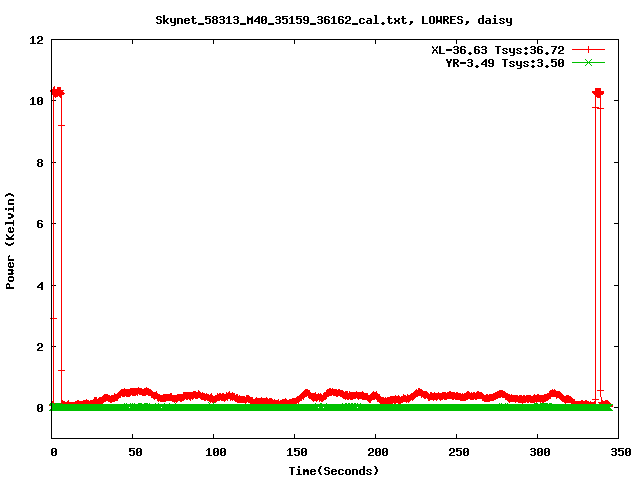Select the YR-3.49 Tsys:3.50 legend label
The height and width of the screenshot is (480, 640).
point(504,63)
